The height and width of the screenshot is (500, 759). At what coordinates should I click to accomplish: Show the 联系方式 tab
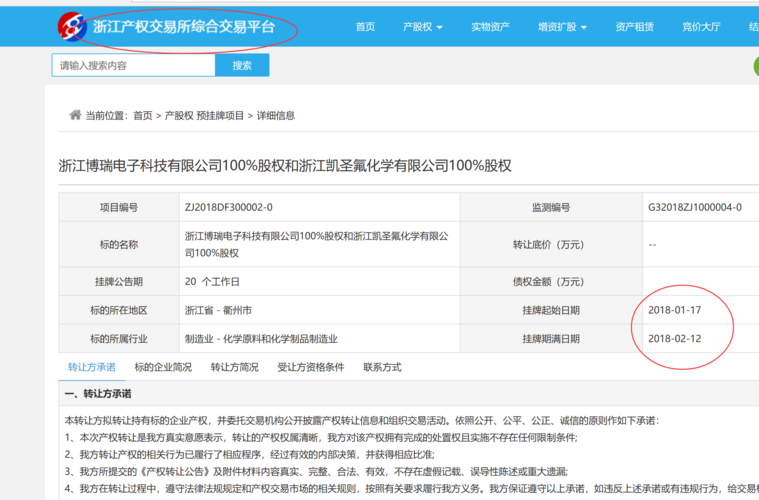point(382,367)
